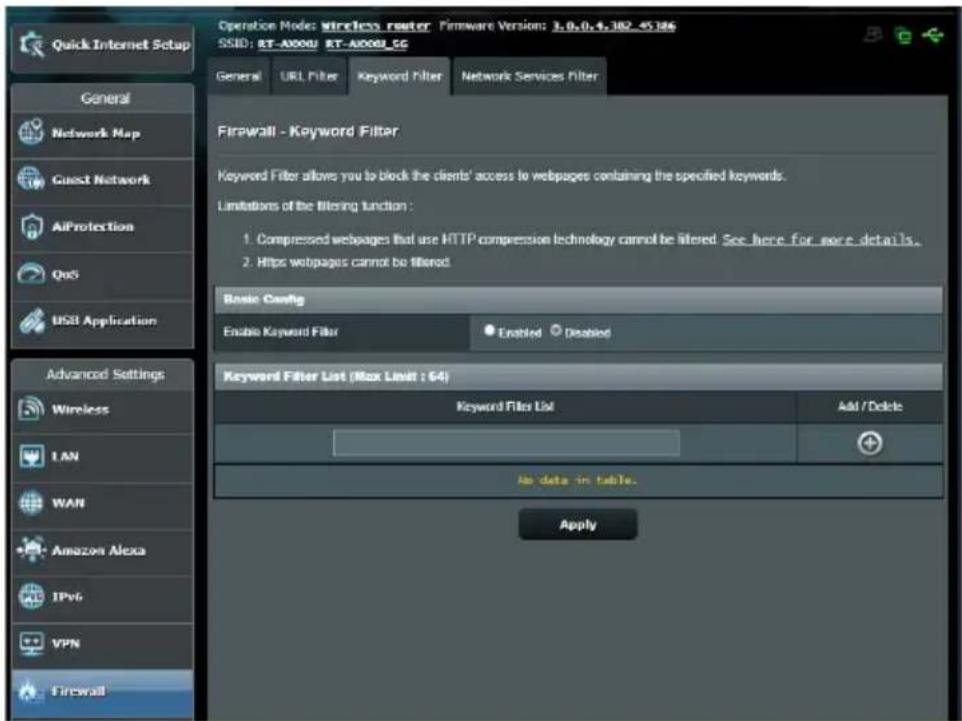
Task: Click the IPv6 globe icon
Action: click(31, 596)
